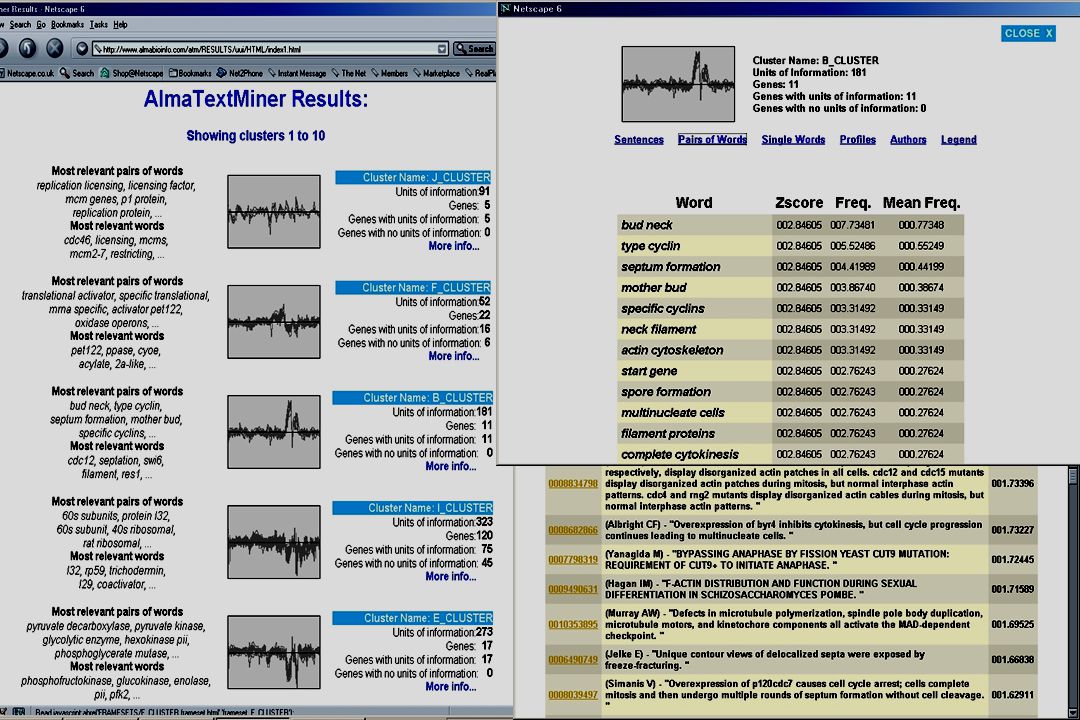The image size is (1080, 720).
Task: Close the B_CLUSTER detail popup with CLOSE X
Action: pyautogui.click(x=1028, y=33)
